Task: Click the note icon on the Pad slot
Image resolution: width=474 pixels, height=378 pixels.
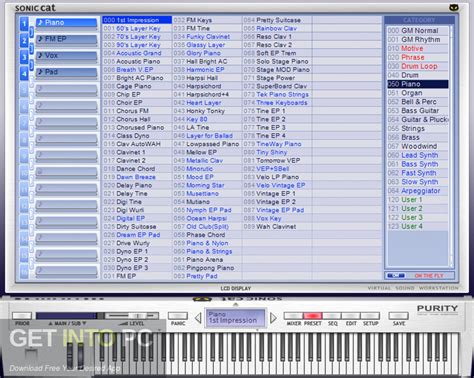Action: click(x=40, y=72)
